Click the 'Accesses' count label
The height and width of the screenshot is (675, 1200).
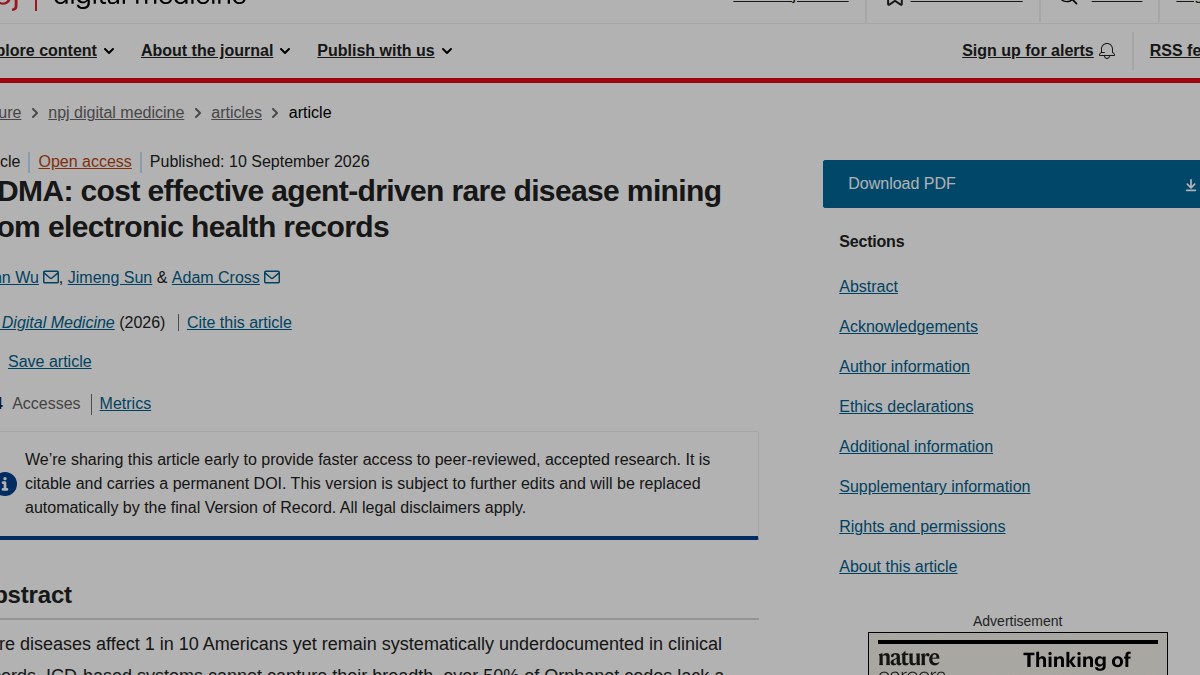(46, 404)
